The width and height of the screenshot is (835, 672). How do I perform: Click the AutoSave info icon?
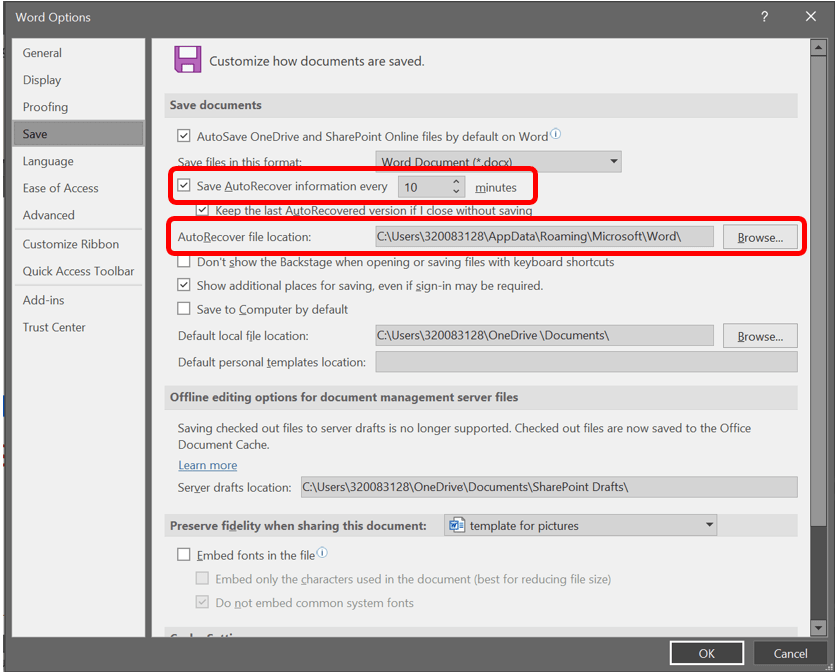(556, 135)
